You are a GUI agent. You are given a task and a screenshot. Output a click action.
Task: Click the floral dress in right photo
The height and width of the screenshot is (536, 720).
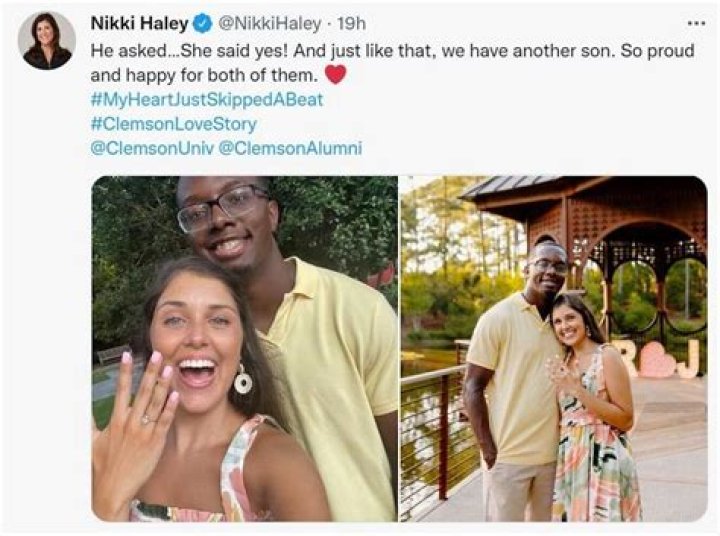coord(595,440)
